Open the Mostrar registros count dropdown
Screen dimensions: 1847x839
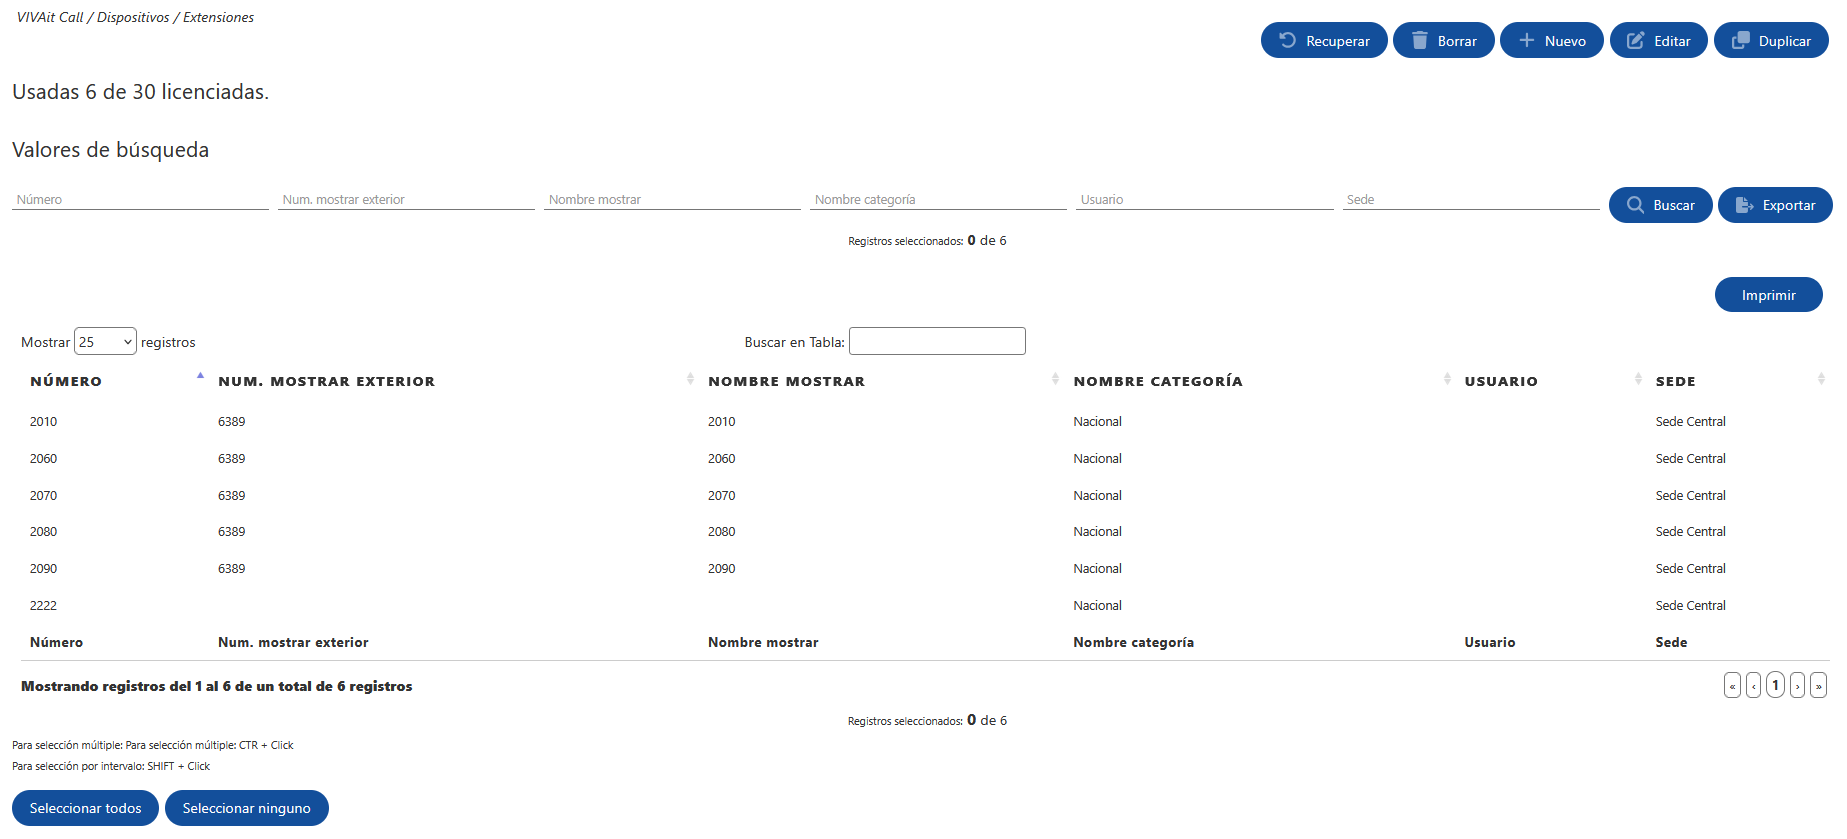(105, 341)
